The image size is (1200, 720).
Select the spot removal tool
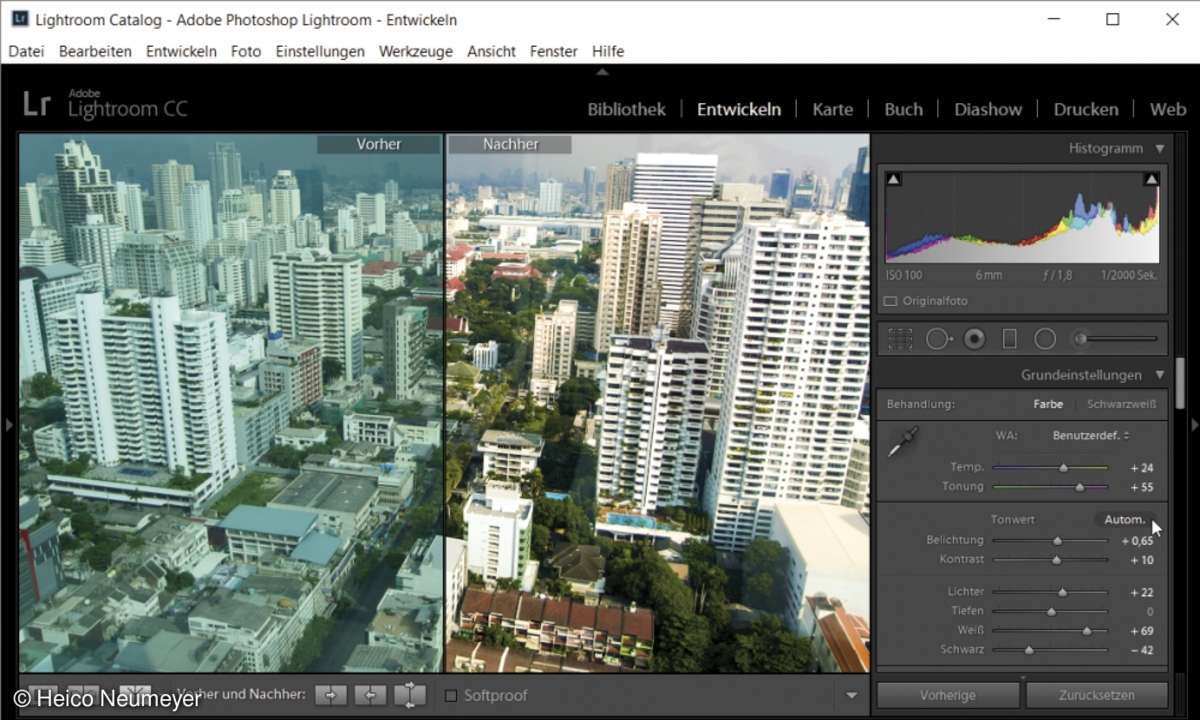tap(938, 339)
